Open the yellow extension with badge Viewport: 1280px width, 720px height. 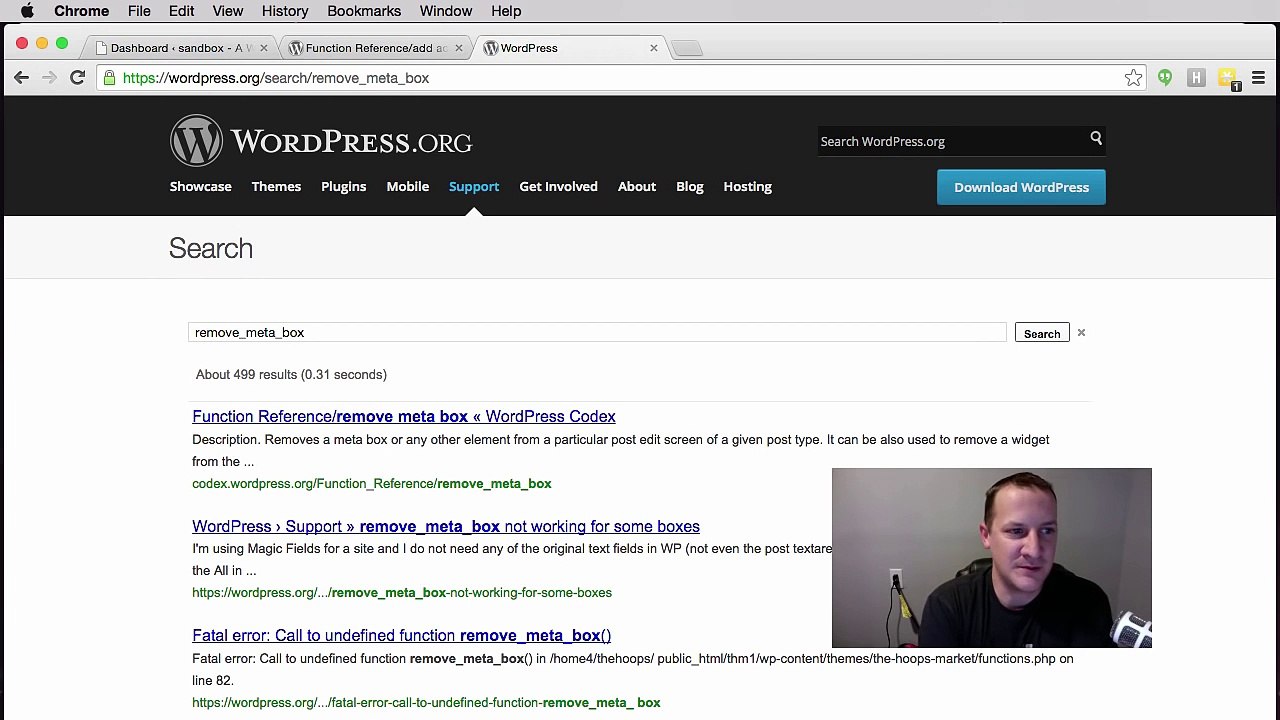pyautogui.click(x=1228, y=79)
